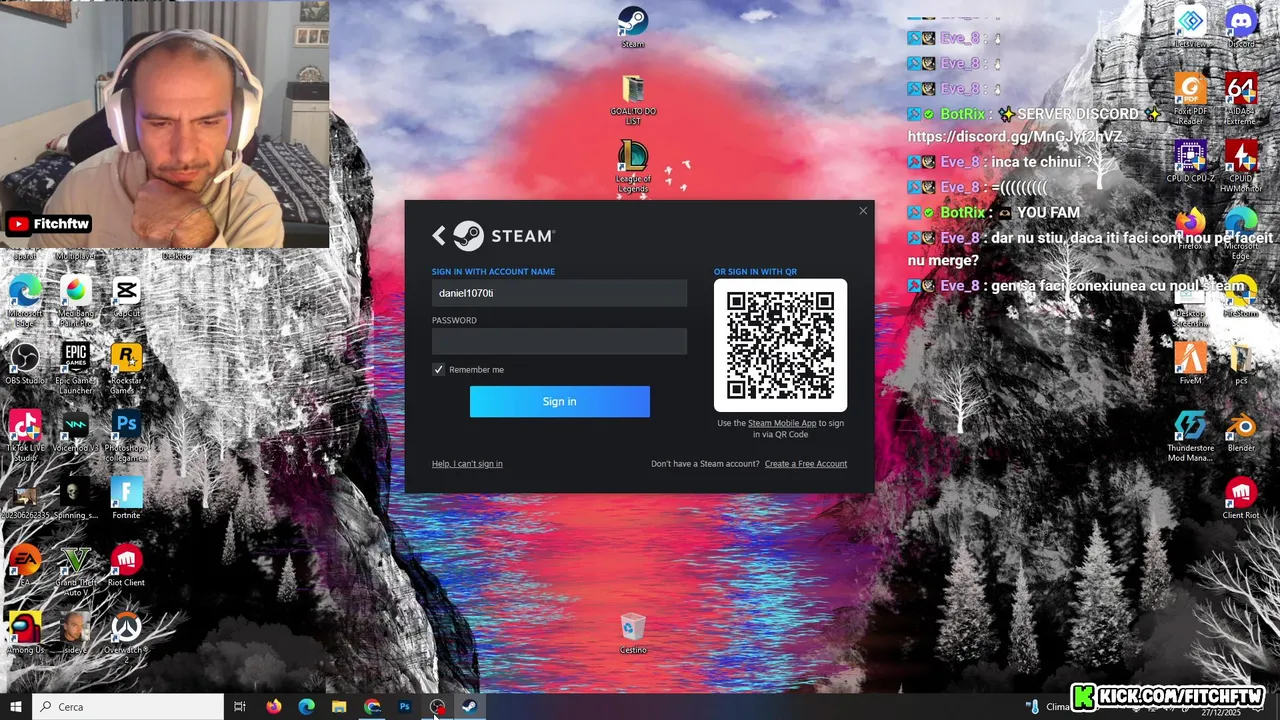Switch to Photoshop on the taskbar

(x=405, y=707)
